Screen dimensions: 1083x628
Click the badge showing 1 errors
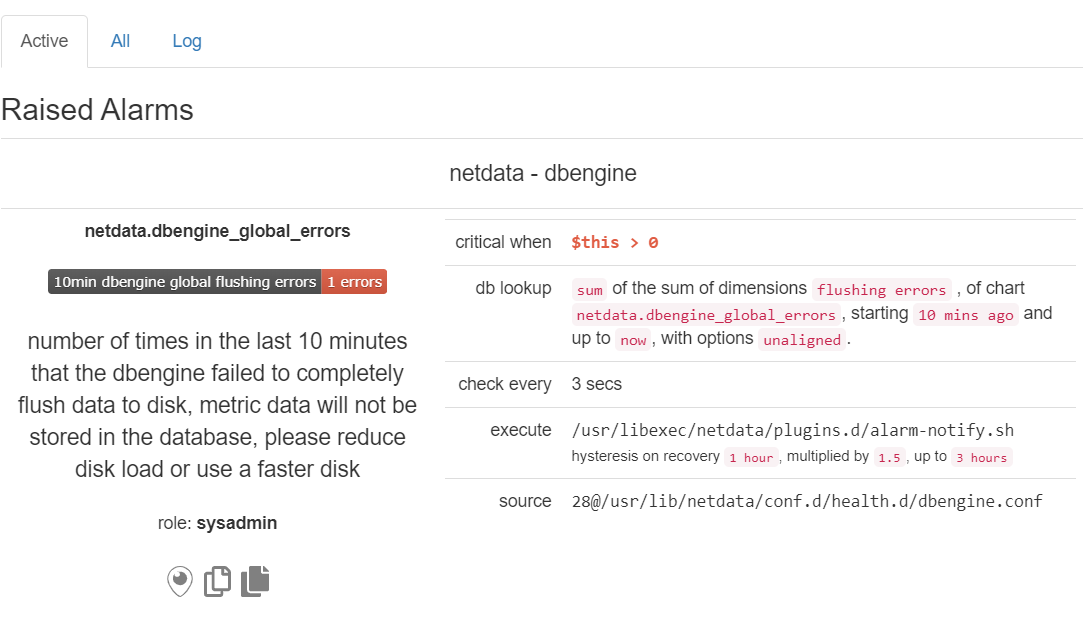[354, 281]
